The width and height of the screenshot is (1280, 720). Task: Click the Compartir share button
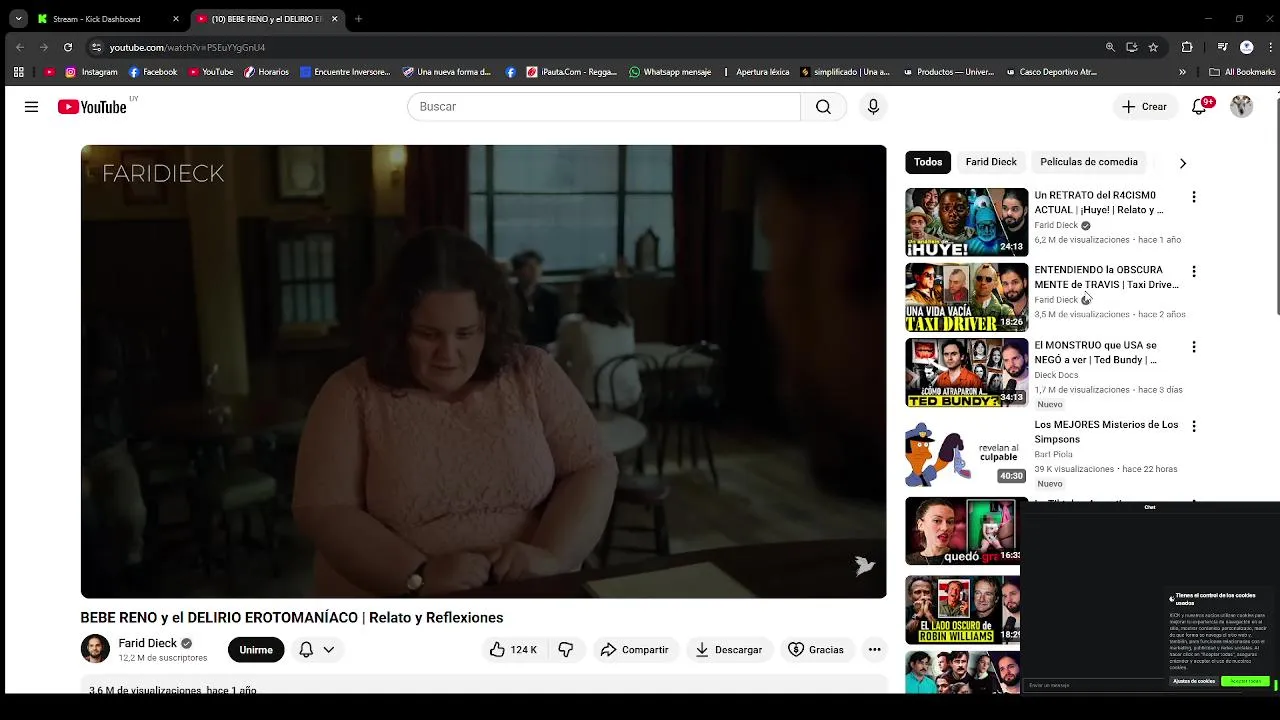click(x=635, y=650)
